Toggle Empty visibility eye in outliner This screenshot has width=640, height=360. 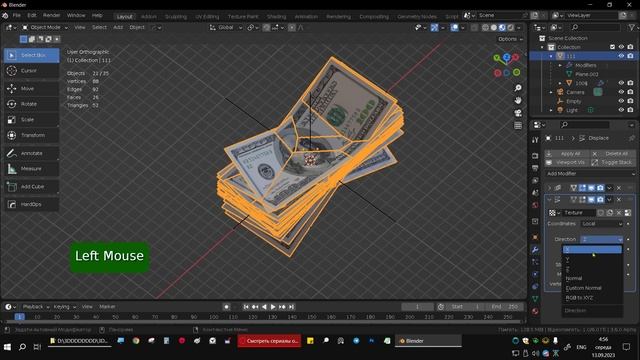[621, 101]
